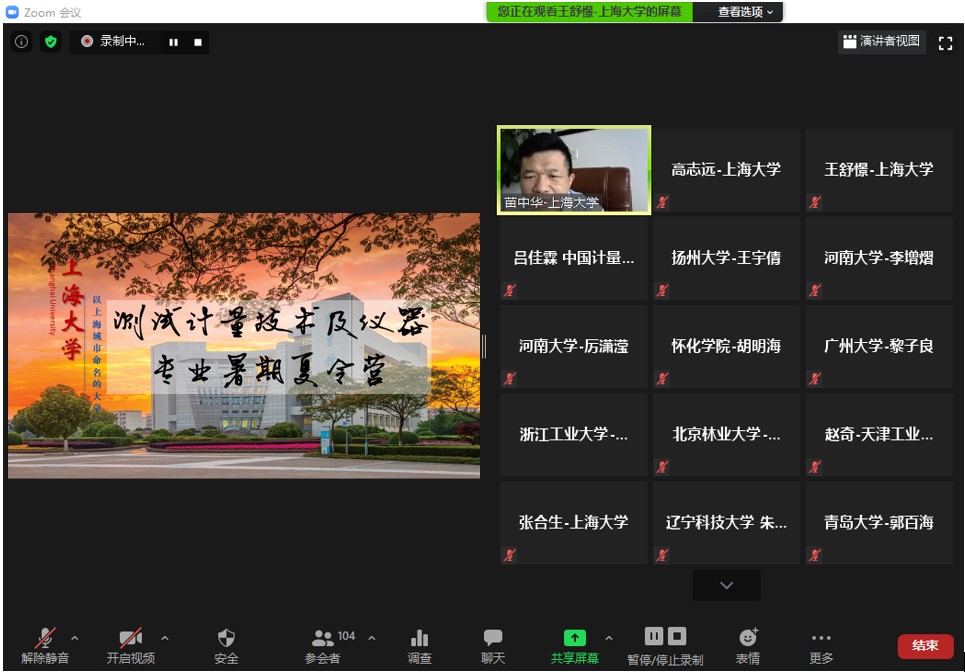The height and width of the screenshot is (672, 965).
Task: Expand audio options arrow beside microphone
Action: [x=74, y=638]
